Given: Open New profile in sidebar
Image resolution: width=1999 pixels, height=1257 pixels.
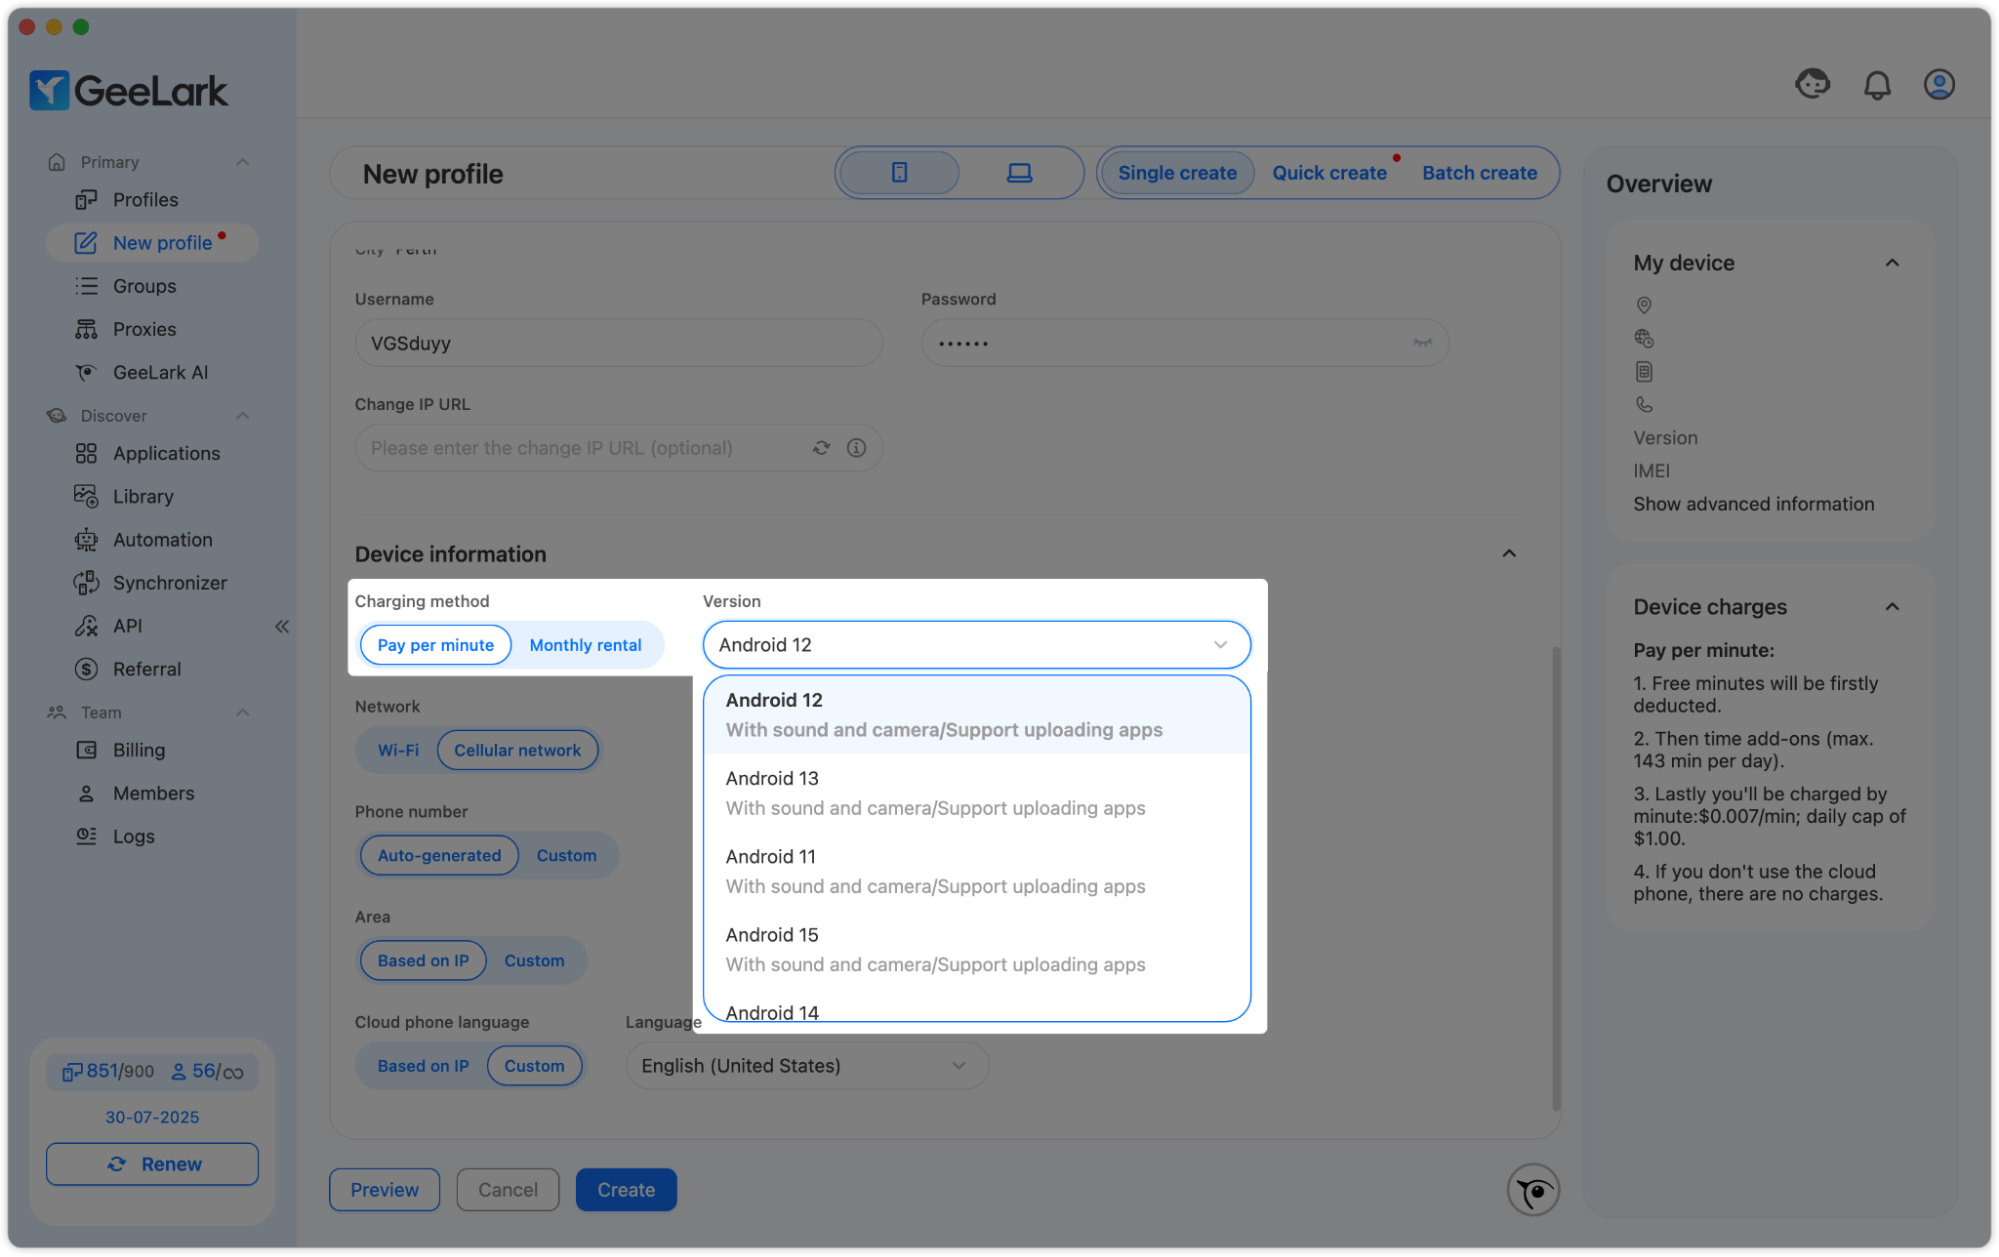Looking at the screenshot, I should tap(152, 243).
